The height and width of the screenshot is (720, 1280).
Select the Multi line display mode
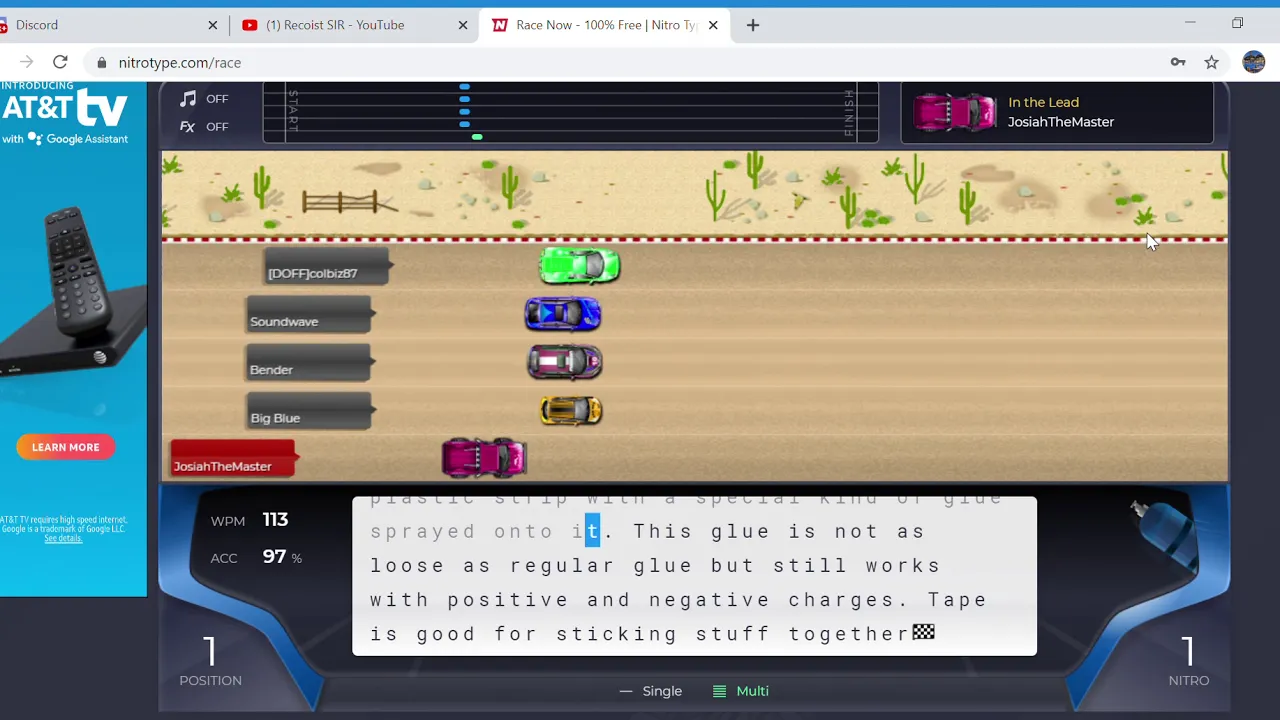[x=741, y=691]
